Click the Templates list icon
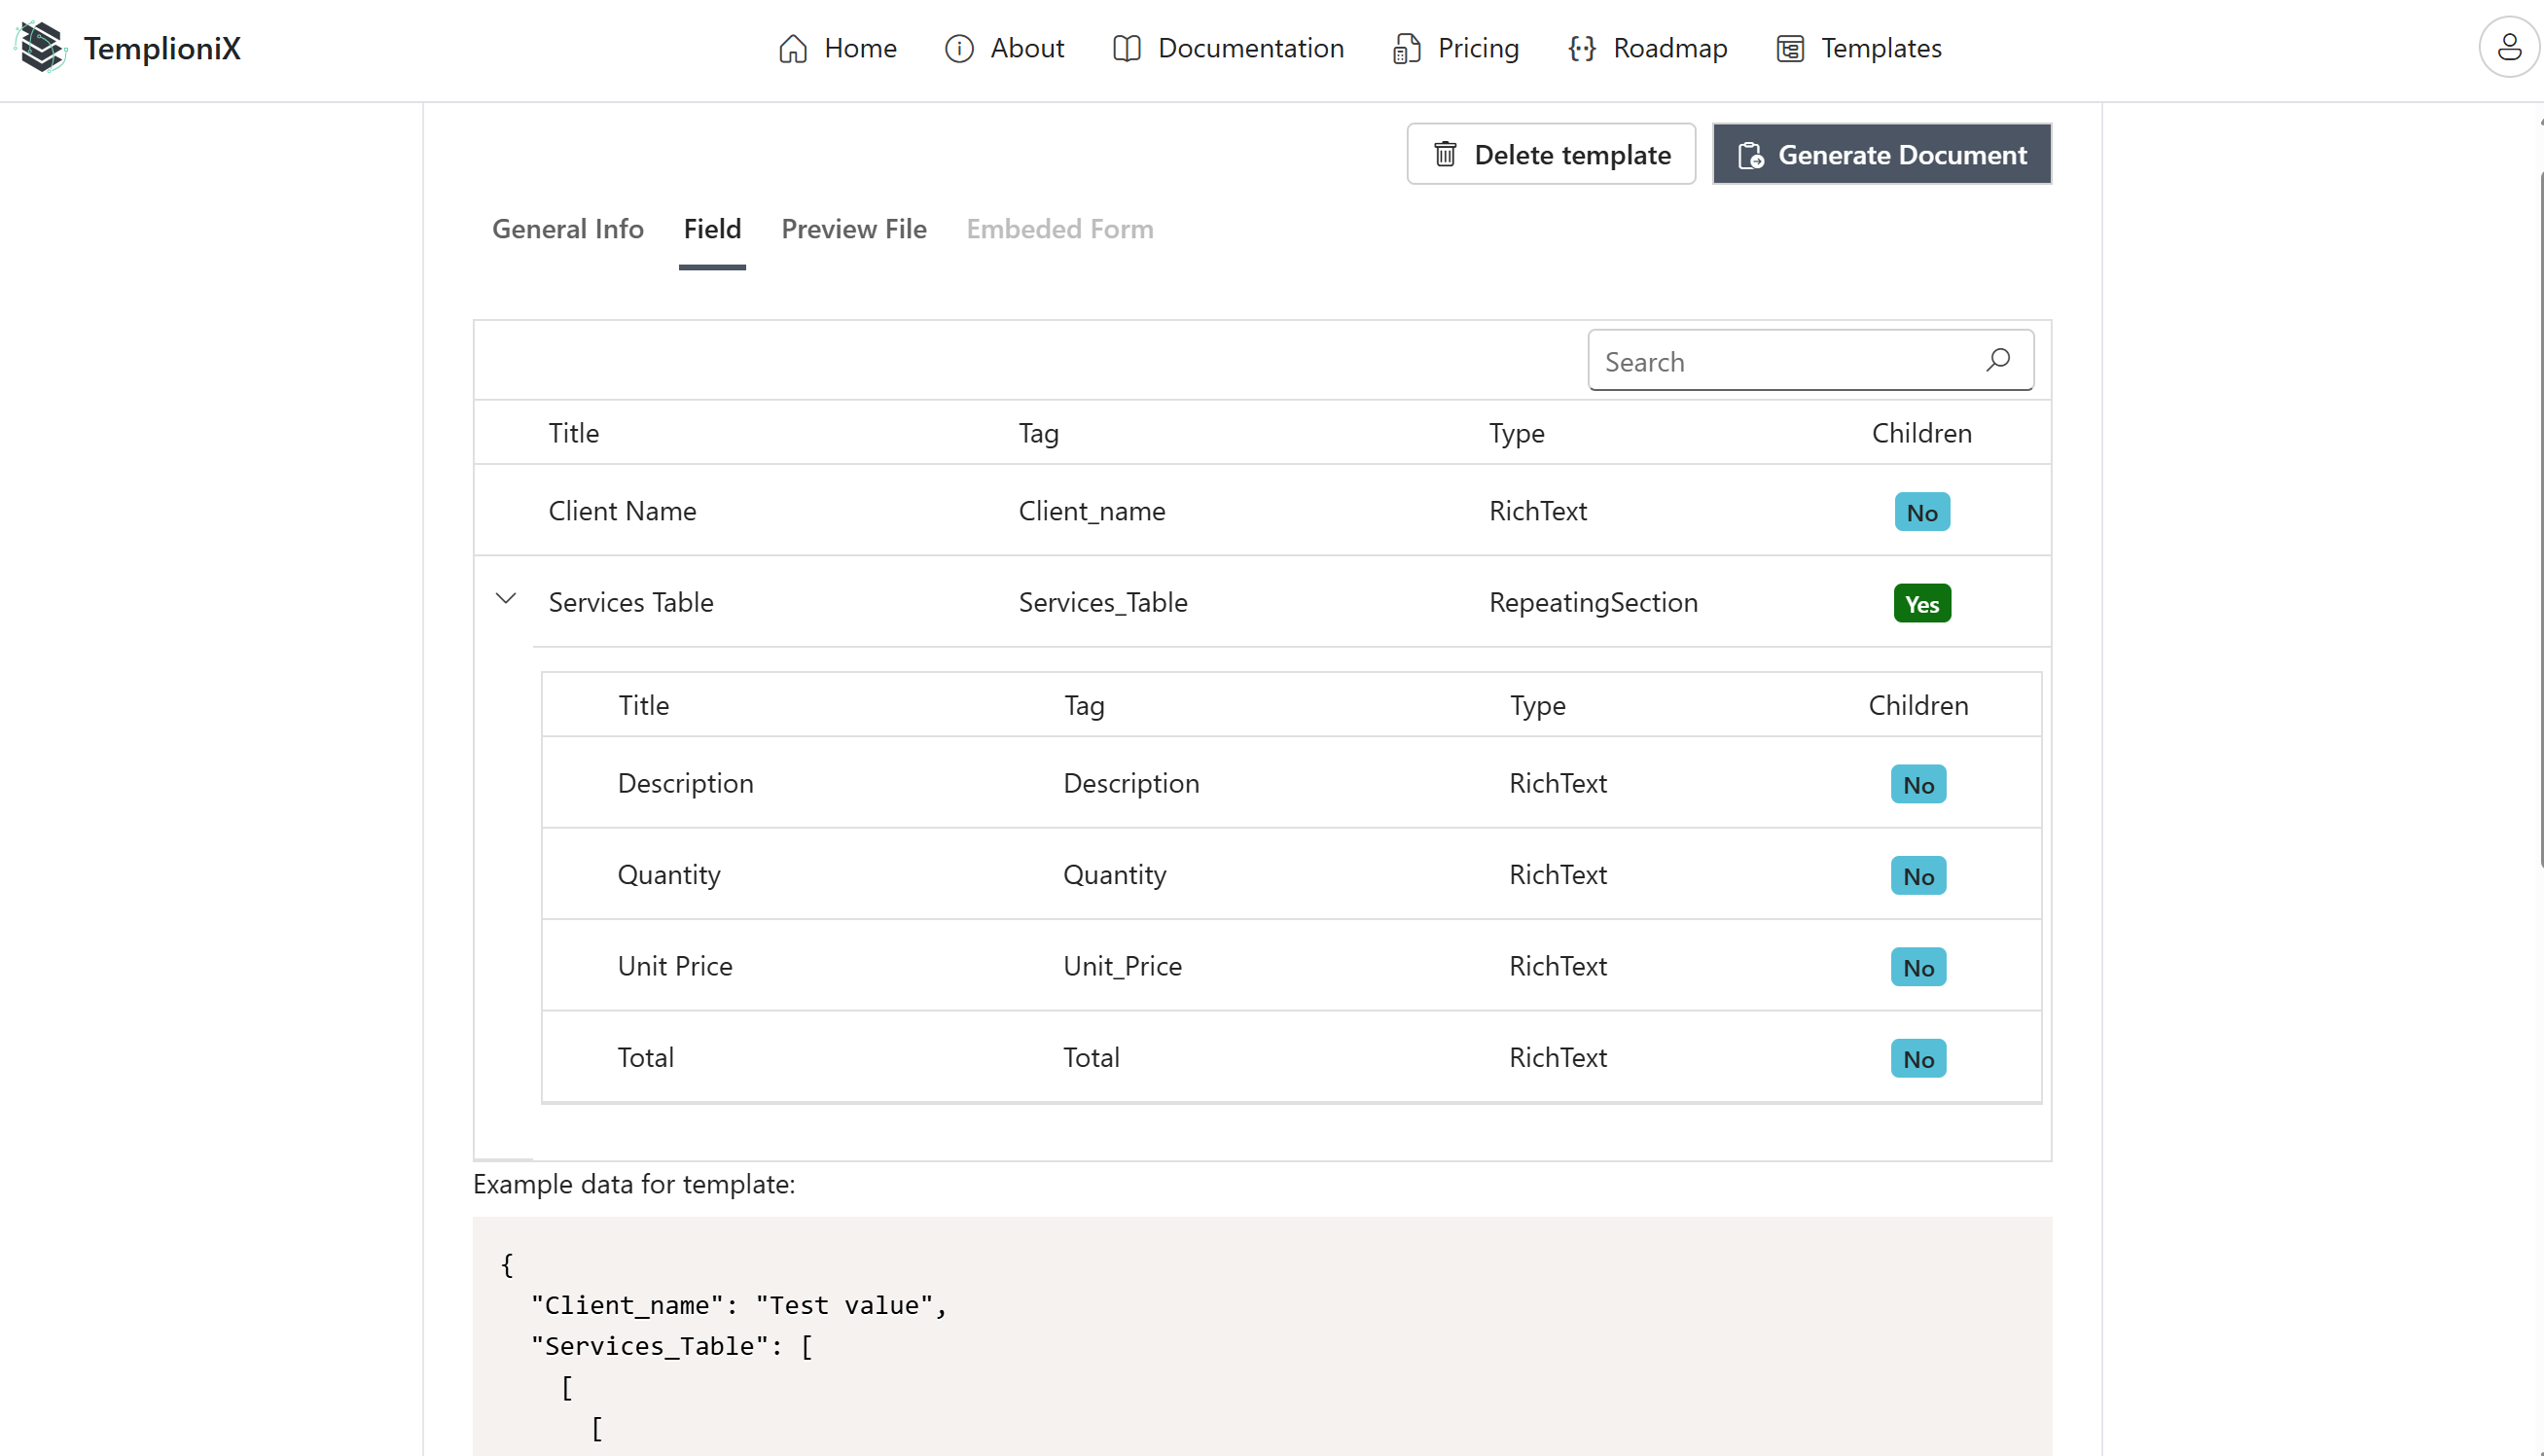This screenshot has width=2544, height=1456. click(1790, 48)
